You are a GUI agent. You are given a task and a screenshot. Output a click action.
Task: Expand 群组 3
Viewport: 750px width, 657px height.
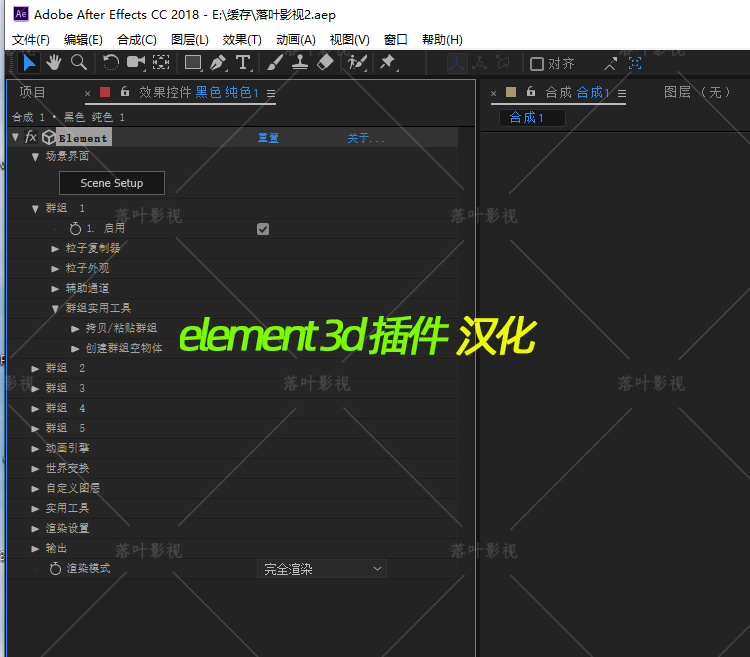click(35, 389)
